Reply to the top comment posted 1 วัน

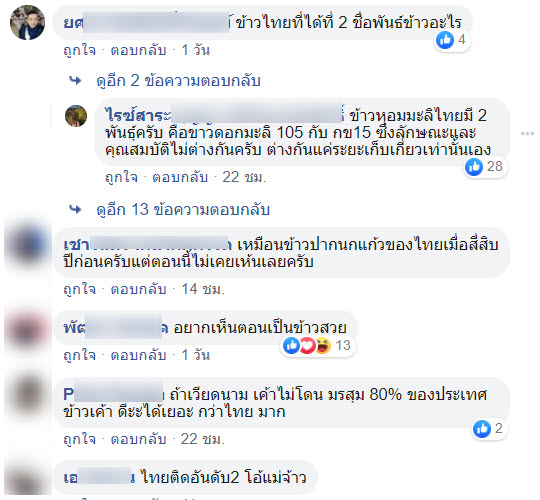coord(138,50)
